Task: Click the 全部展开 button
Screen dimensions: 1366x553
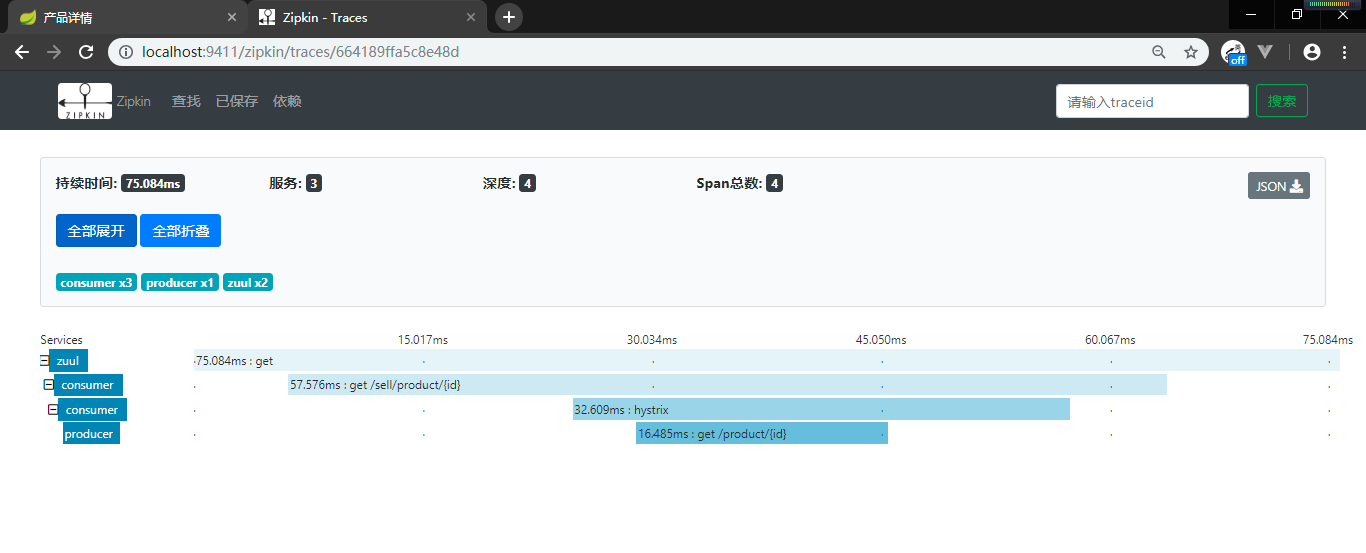Action: (96, 231)
